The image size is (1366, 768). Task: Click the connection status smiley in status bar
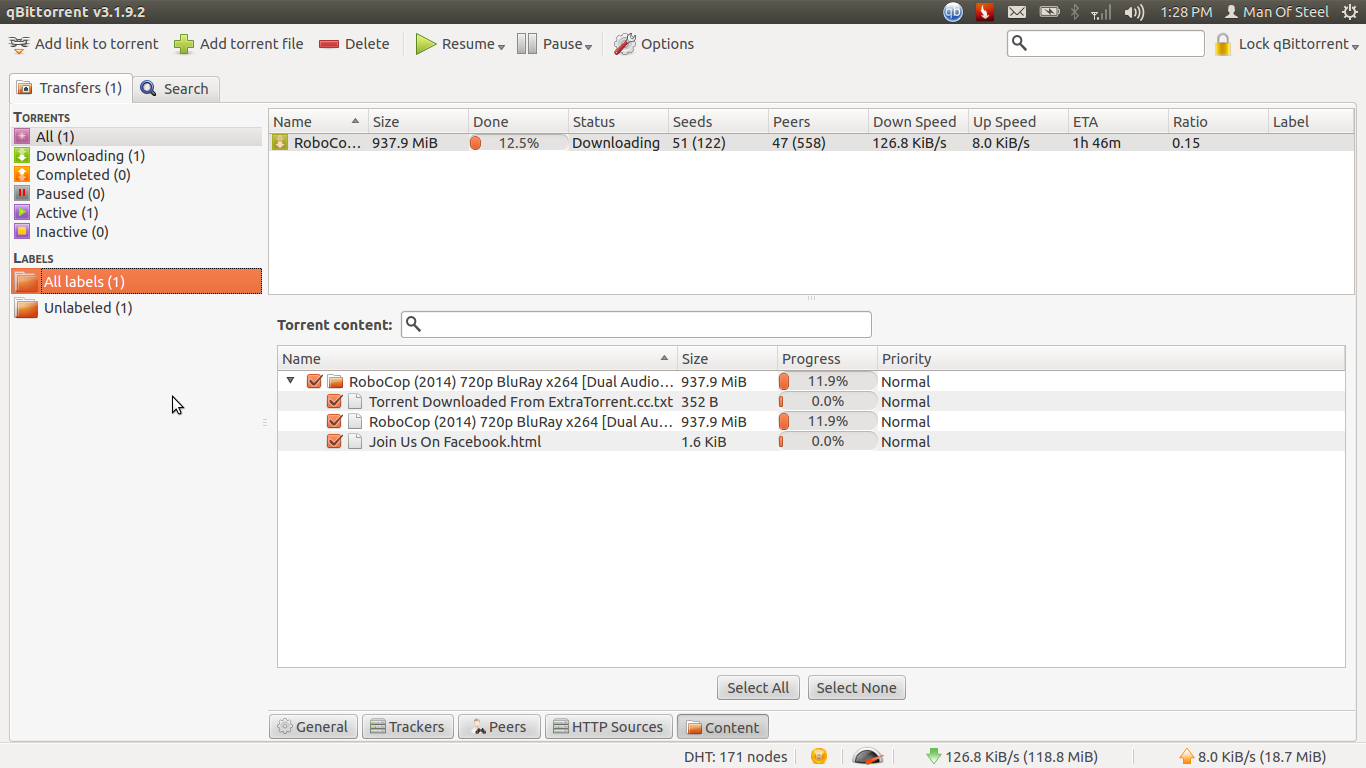[x=818, y=756]
